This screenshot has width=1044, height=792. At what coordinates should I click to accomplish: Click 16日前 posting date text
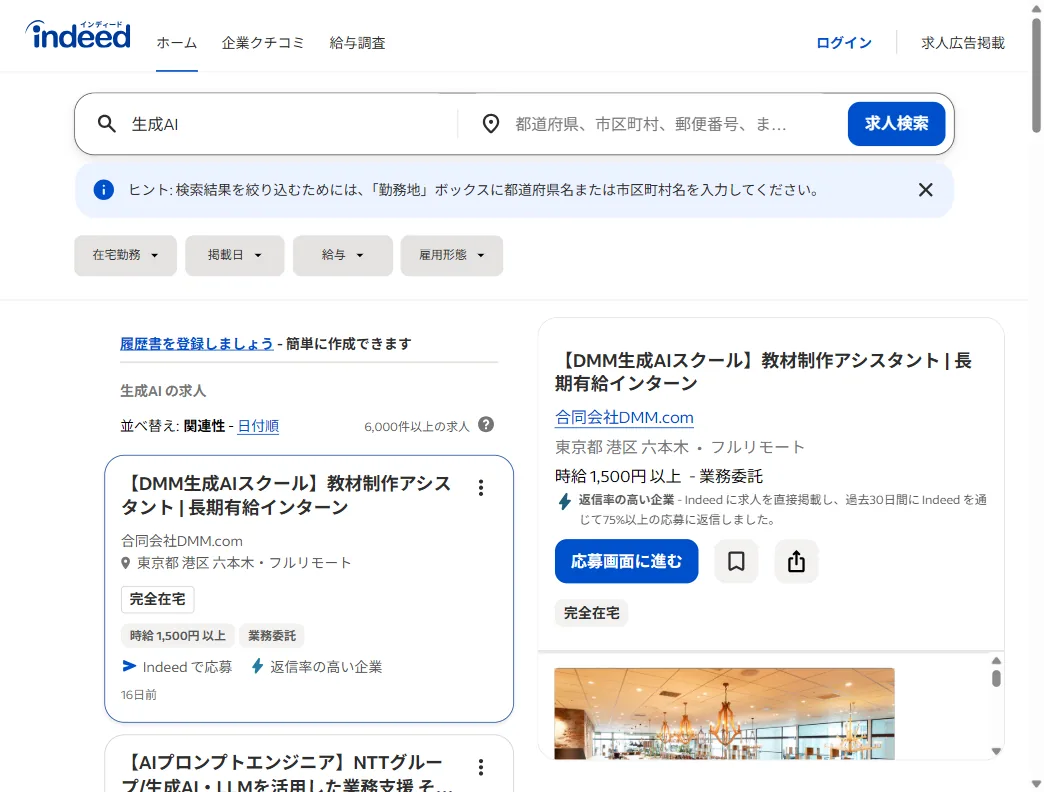[138, 695]
